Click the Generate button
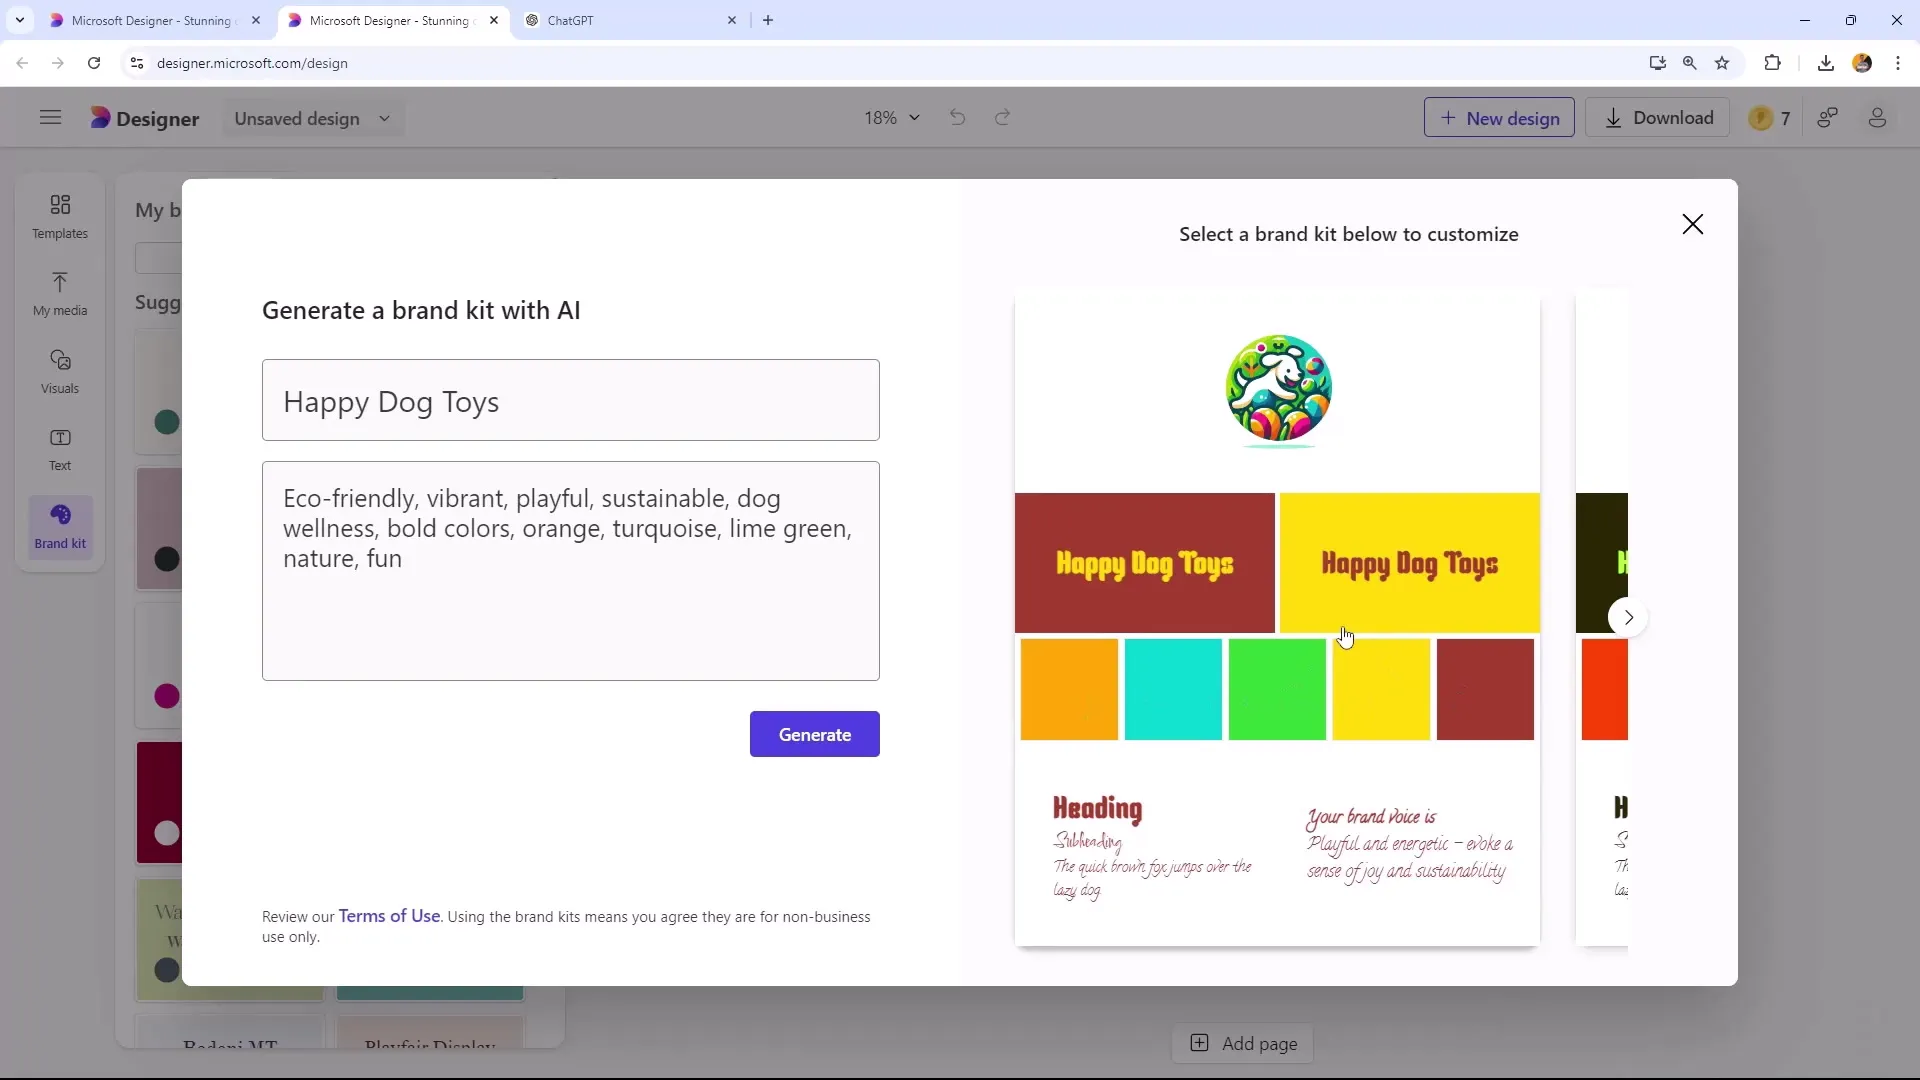The image size is (1920, 1080). [815, 734]
